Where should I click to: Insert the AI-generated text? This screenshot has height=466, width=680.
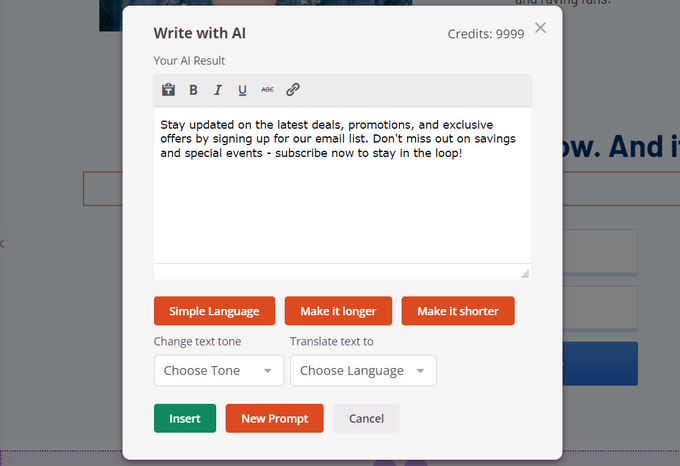click(x=185, y=419)
